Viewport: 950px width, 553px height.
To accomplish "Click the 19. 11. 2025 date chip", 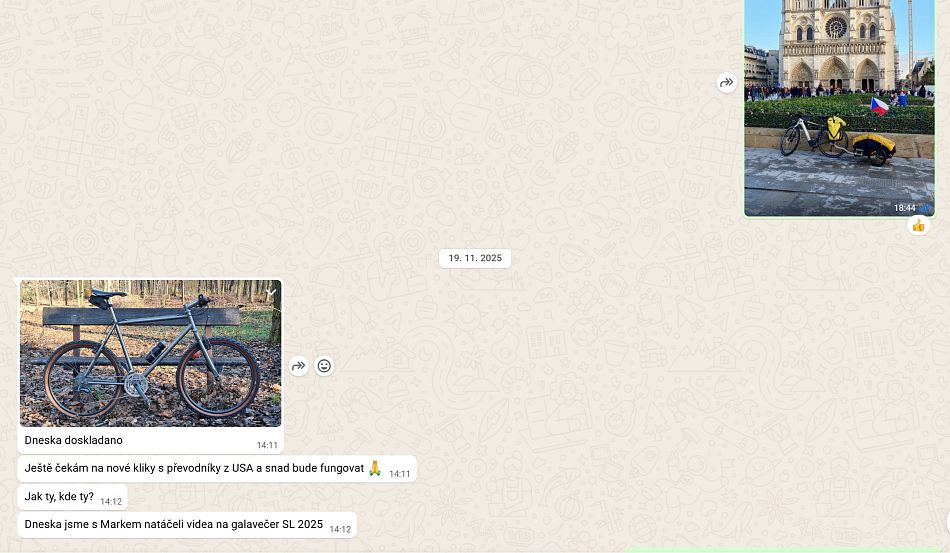I will 475,258.
